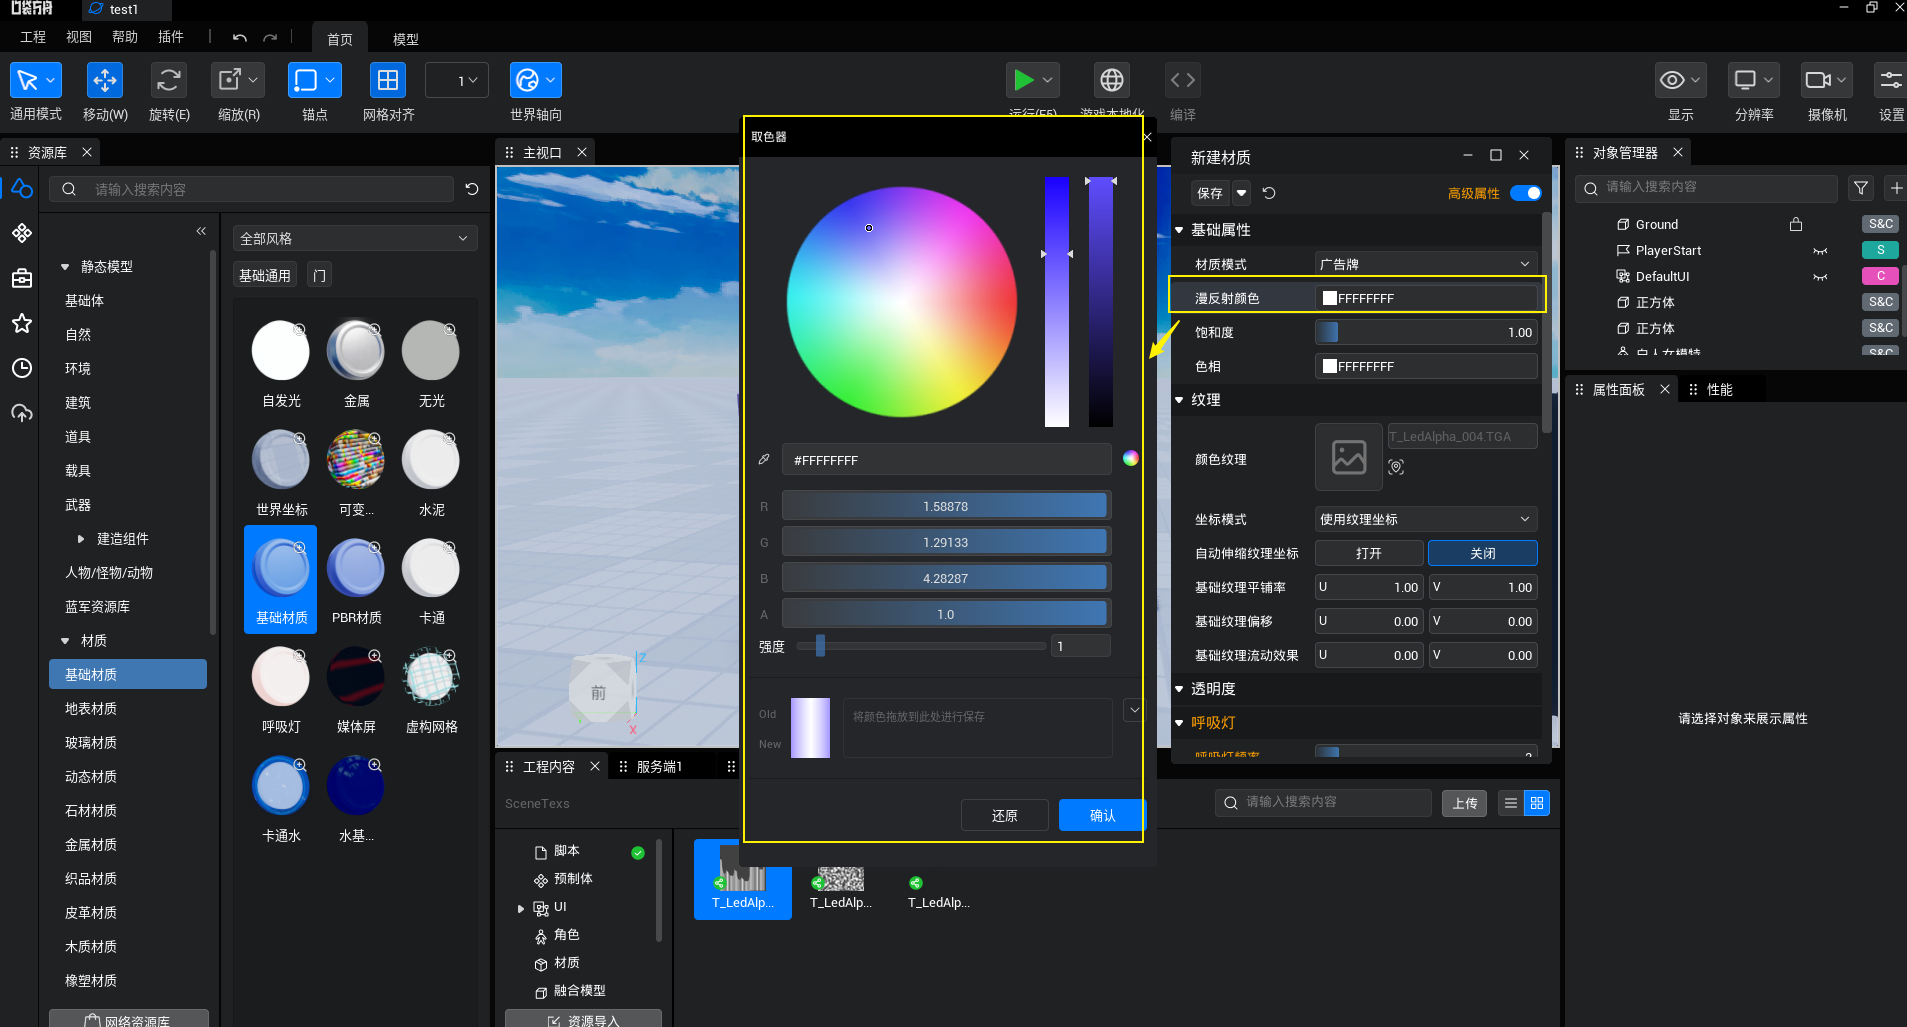Screen dimensions: 1907x1027
Task: Toggle lock on Ground object
Action: (x=1796, y=224)
